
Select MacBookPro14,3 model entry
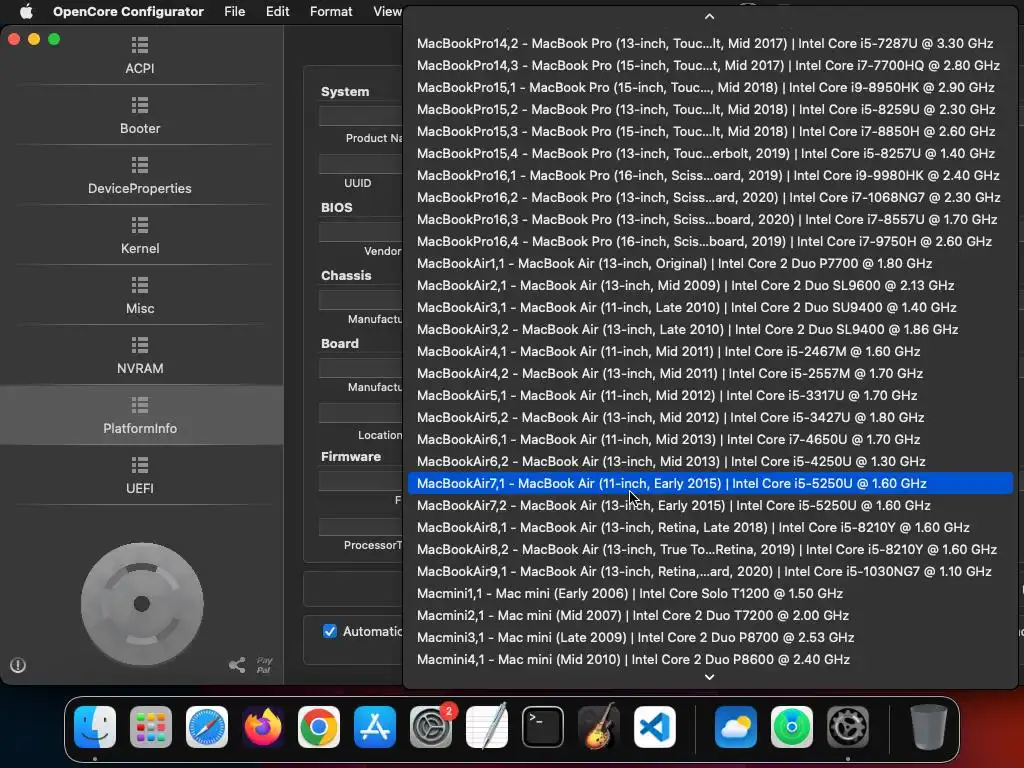click(710, 65)
